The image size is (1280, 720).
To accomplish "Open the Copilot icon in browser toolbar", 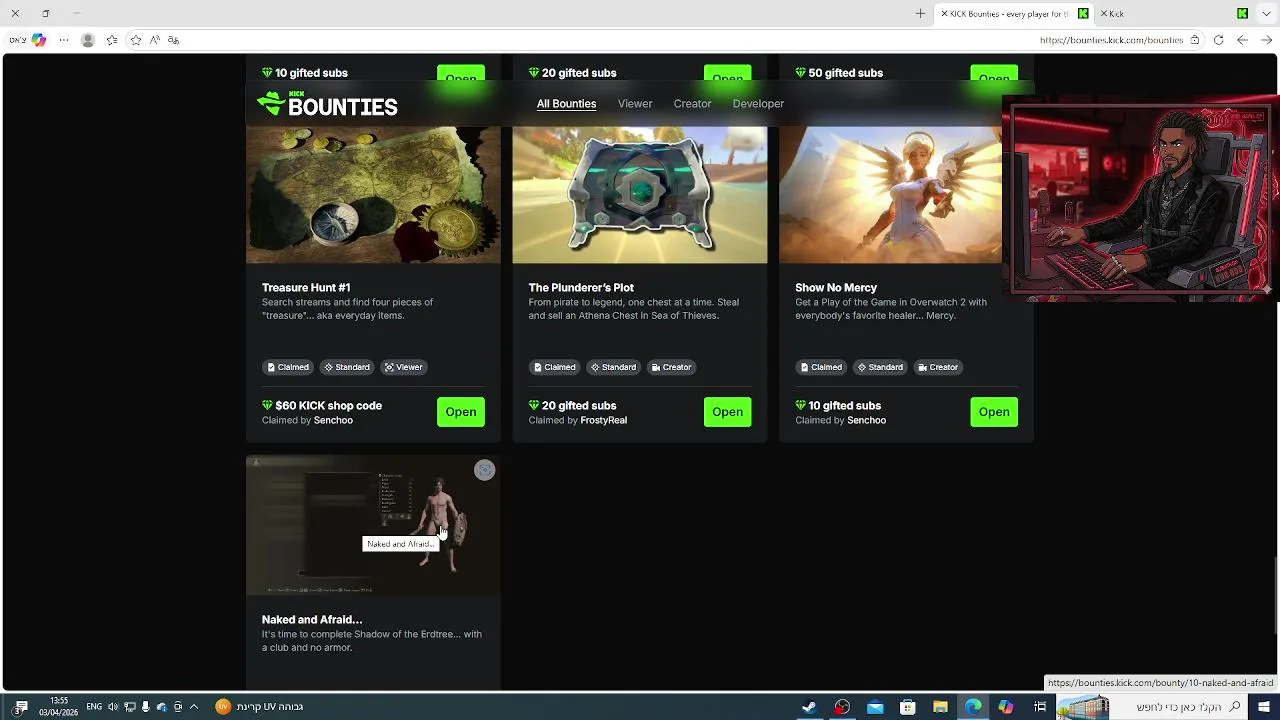I will click(x=39, y=40).
